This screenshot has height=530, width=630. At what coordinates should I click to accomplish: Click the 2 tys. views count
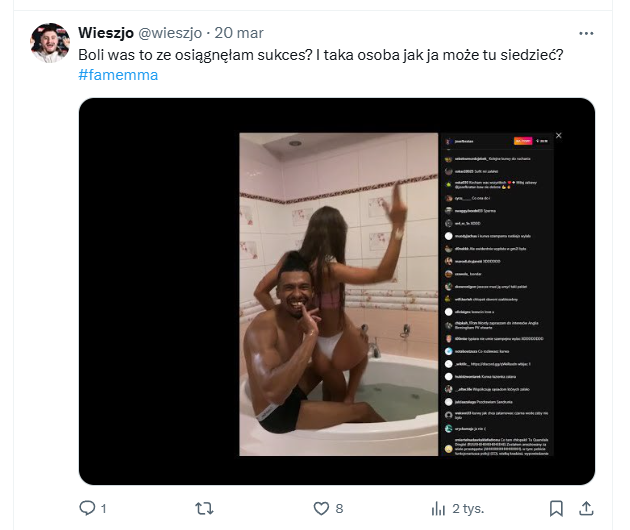click(x=466, y=508)
